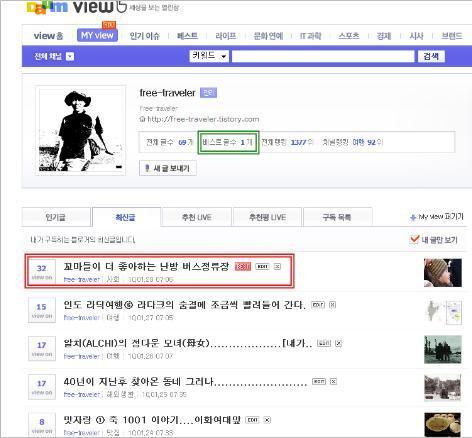Click delete X for 알치(ALCHI) post
The width and height of the screenshot is (472, 438).
point(339,343)
